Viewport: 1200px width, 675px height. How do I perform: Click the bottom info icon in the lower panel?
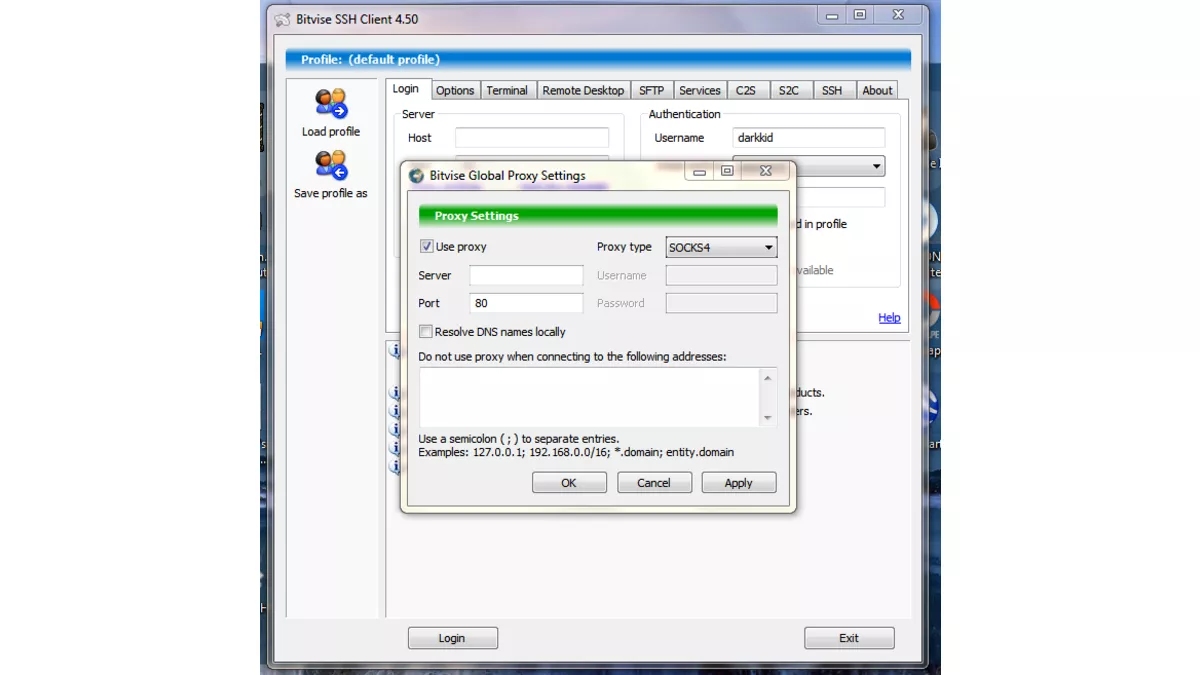tap(394, 465)
